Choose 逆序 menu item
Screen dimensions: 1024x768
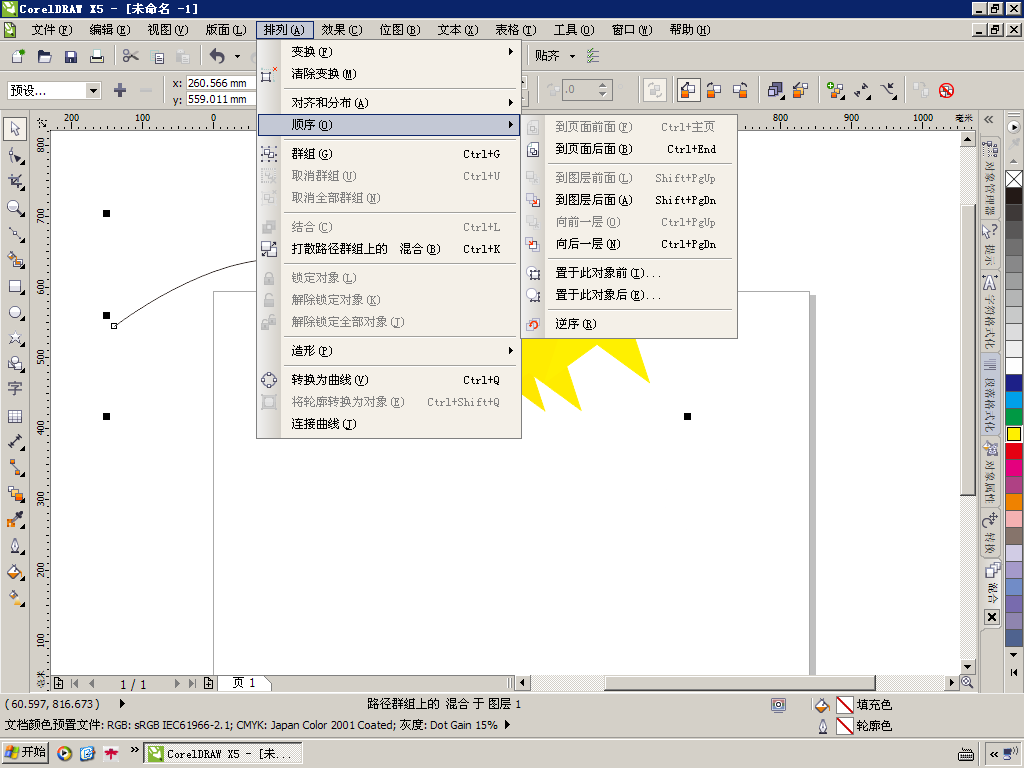[x=630, y=324]
